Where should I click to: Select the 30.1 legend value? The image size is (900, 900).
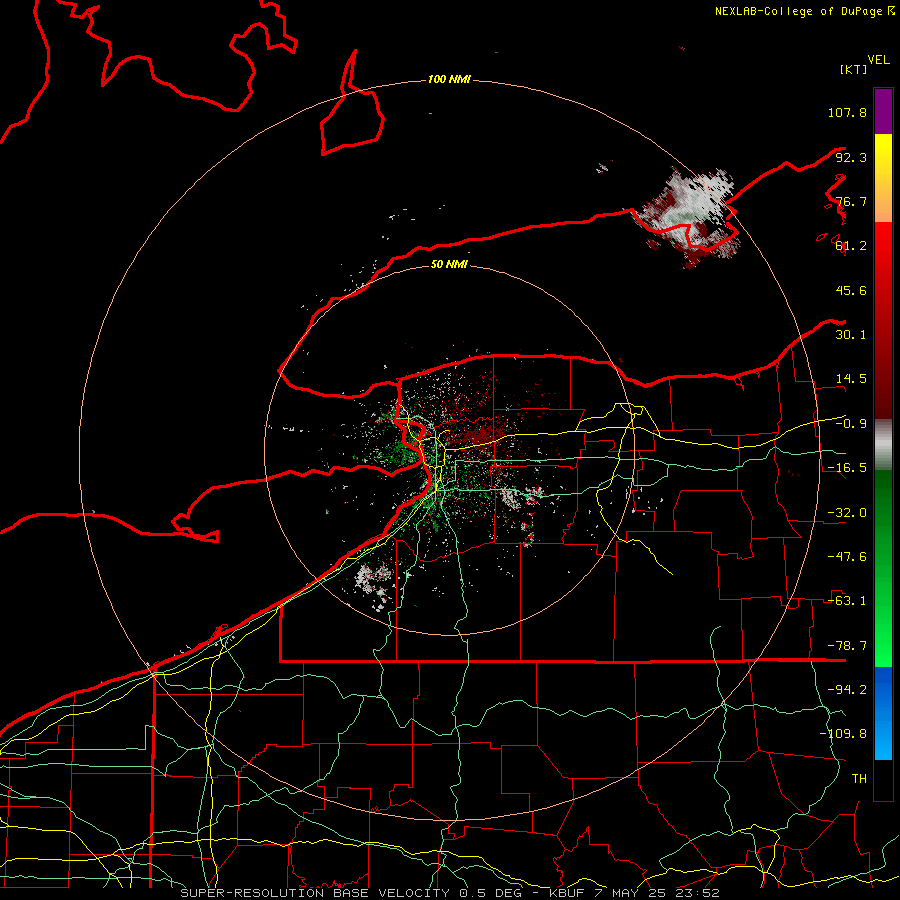[851, 335]
